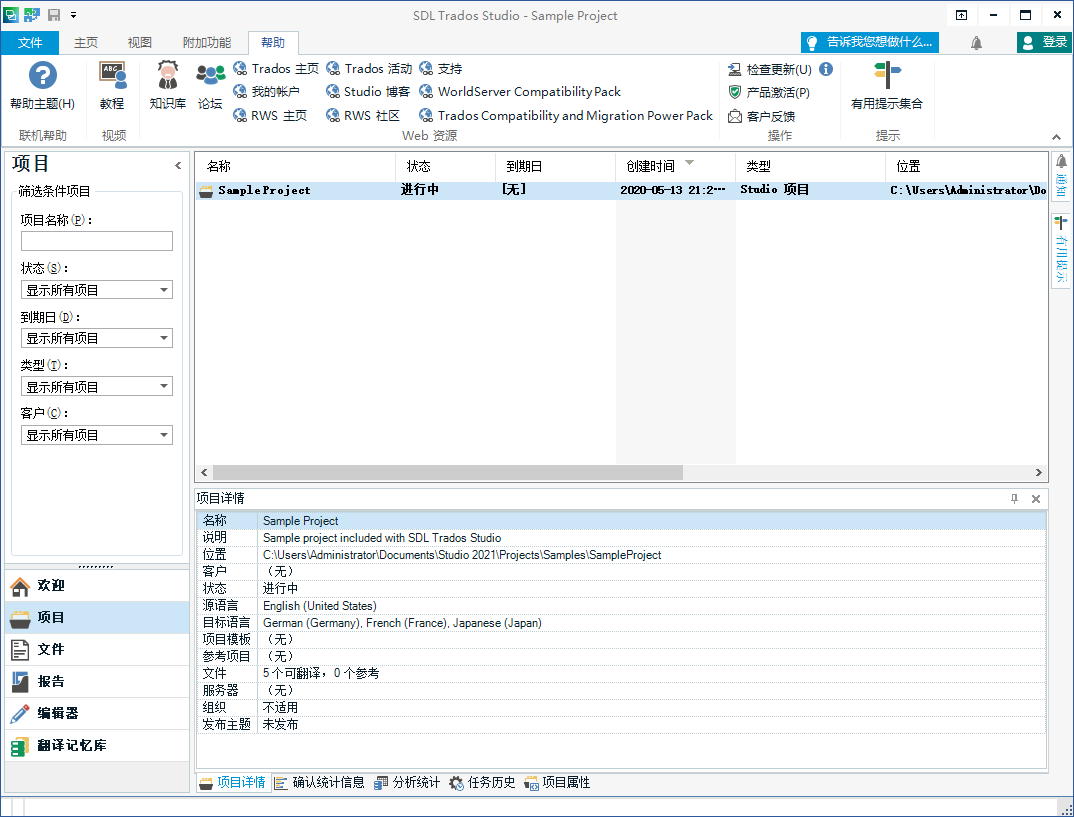Open the 通知 side panel bell tab
The height and width of the screenshot is (817, 1074).
point(1061,177)
